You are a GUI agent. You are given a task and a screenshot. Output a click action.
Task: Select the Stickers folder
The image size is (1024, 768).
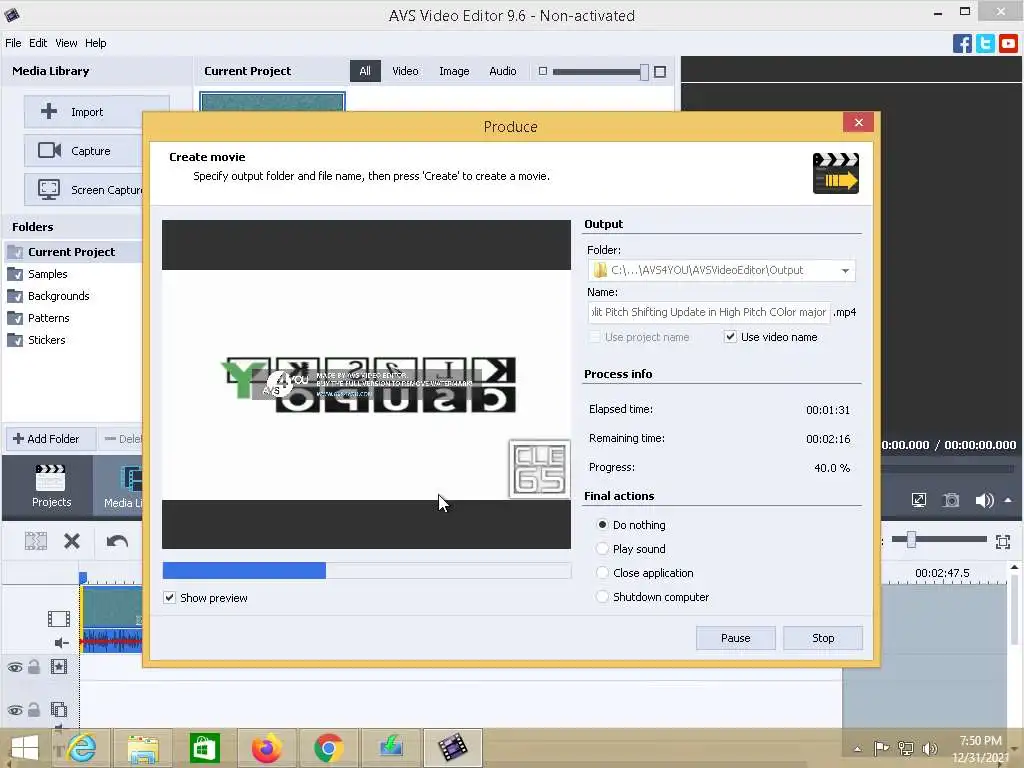pos(46,340)
